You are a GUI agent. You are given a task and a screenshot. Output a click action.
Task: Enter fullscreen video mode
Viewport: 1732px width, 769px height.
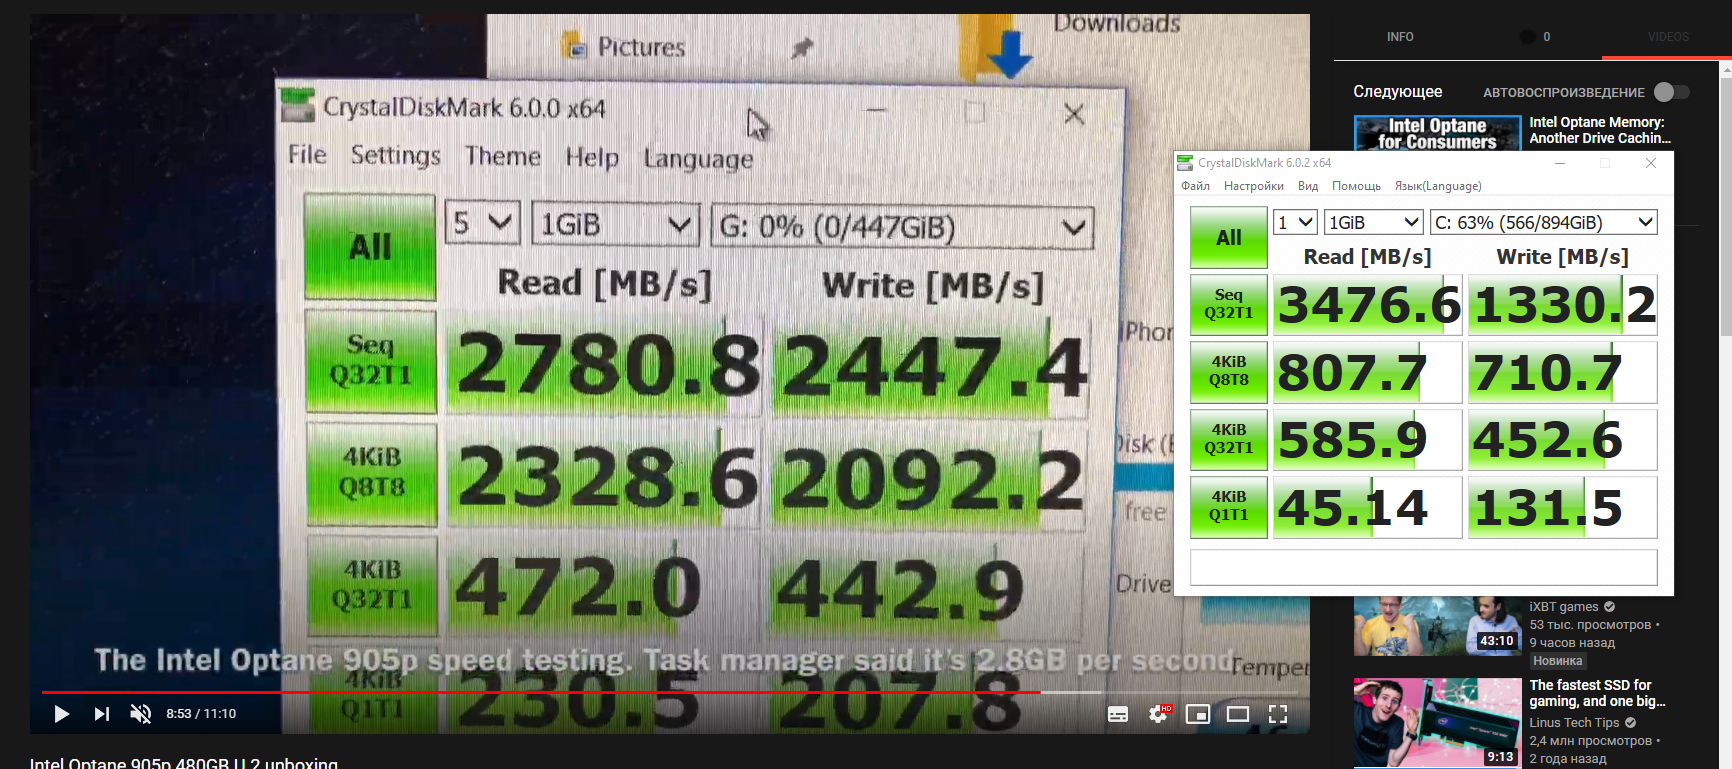[x=1278, y=714]
